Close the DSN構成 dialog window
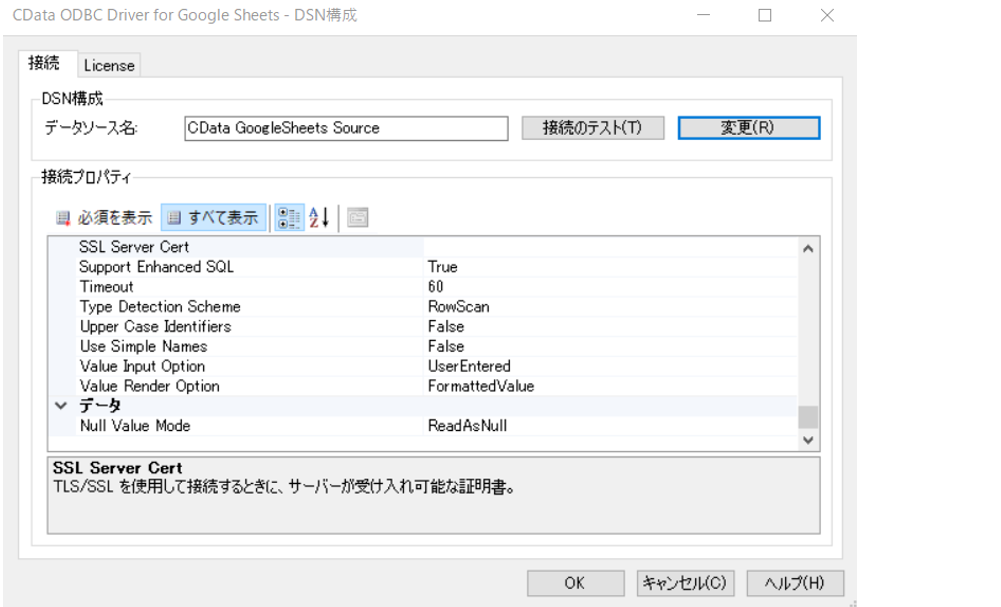The image size is (1001, 607). tap(827, 15)
